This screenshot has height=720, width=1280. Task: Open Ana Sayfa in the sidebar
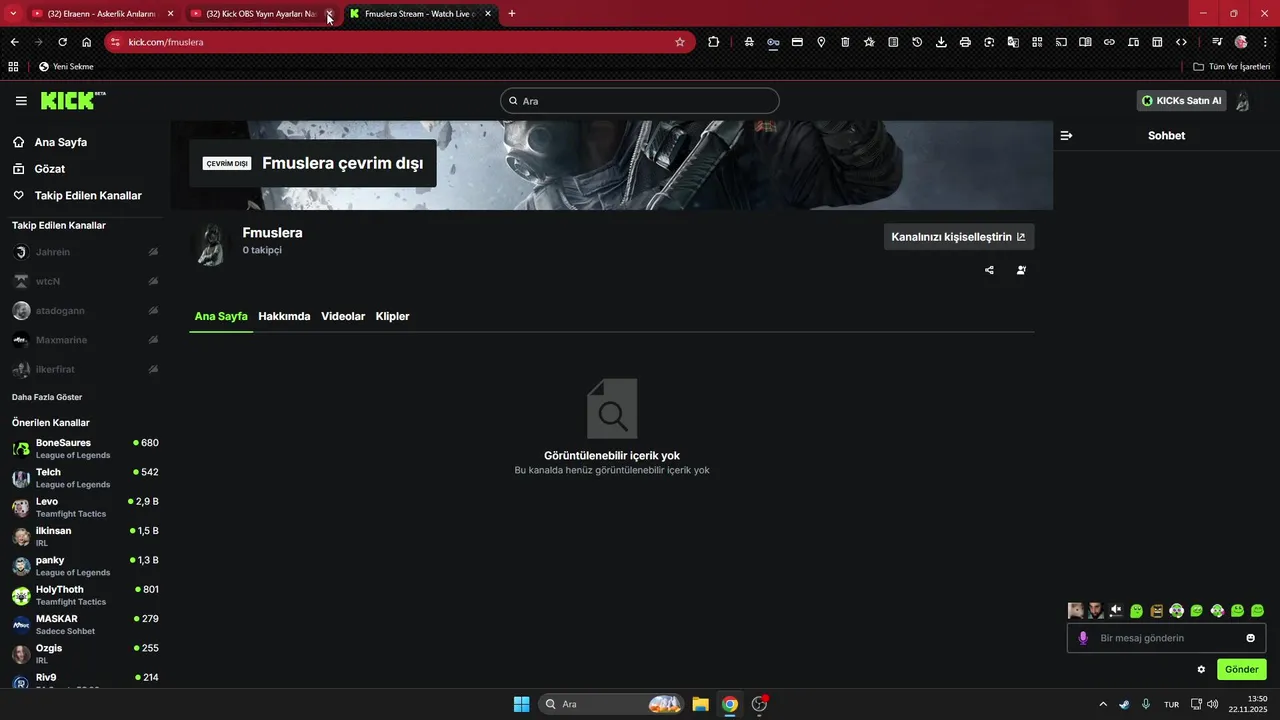pyautogui.click(x=61, y=142)
